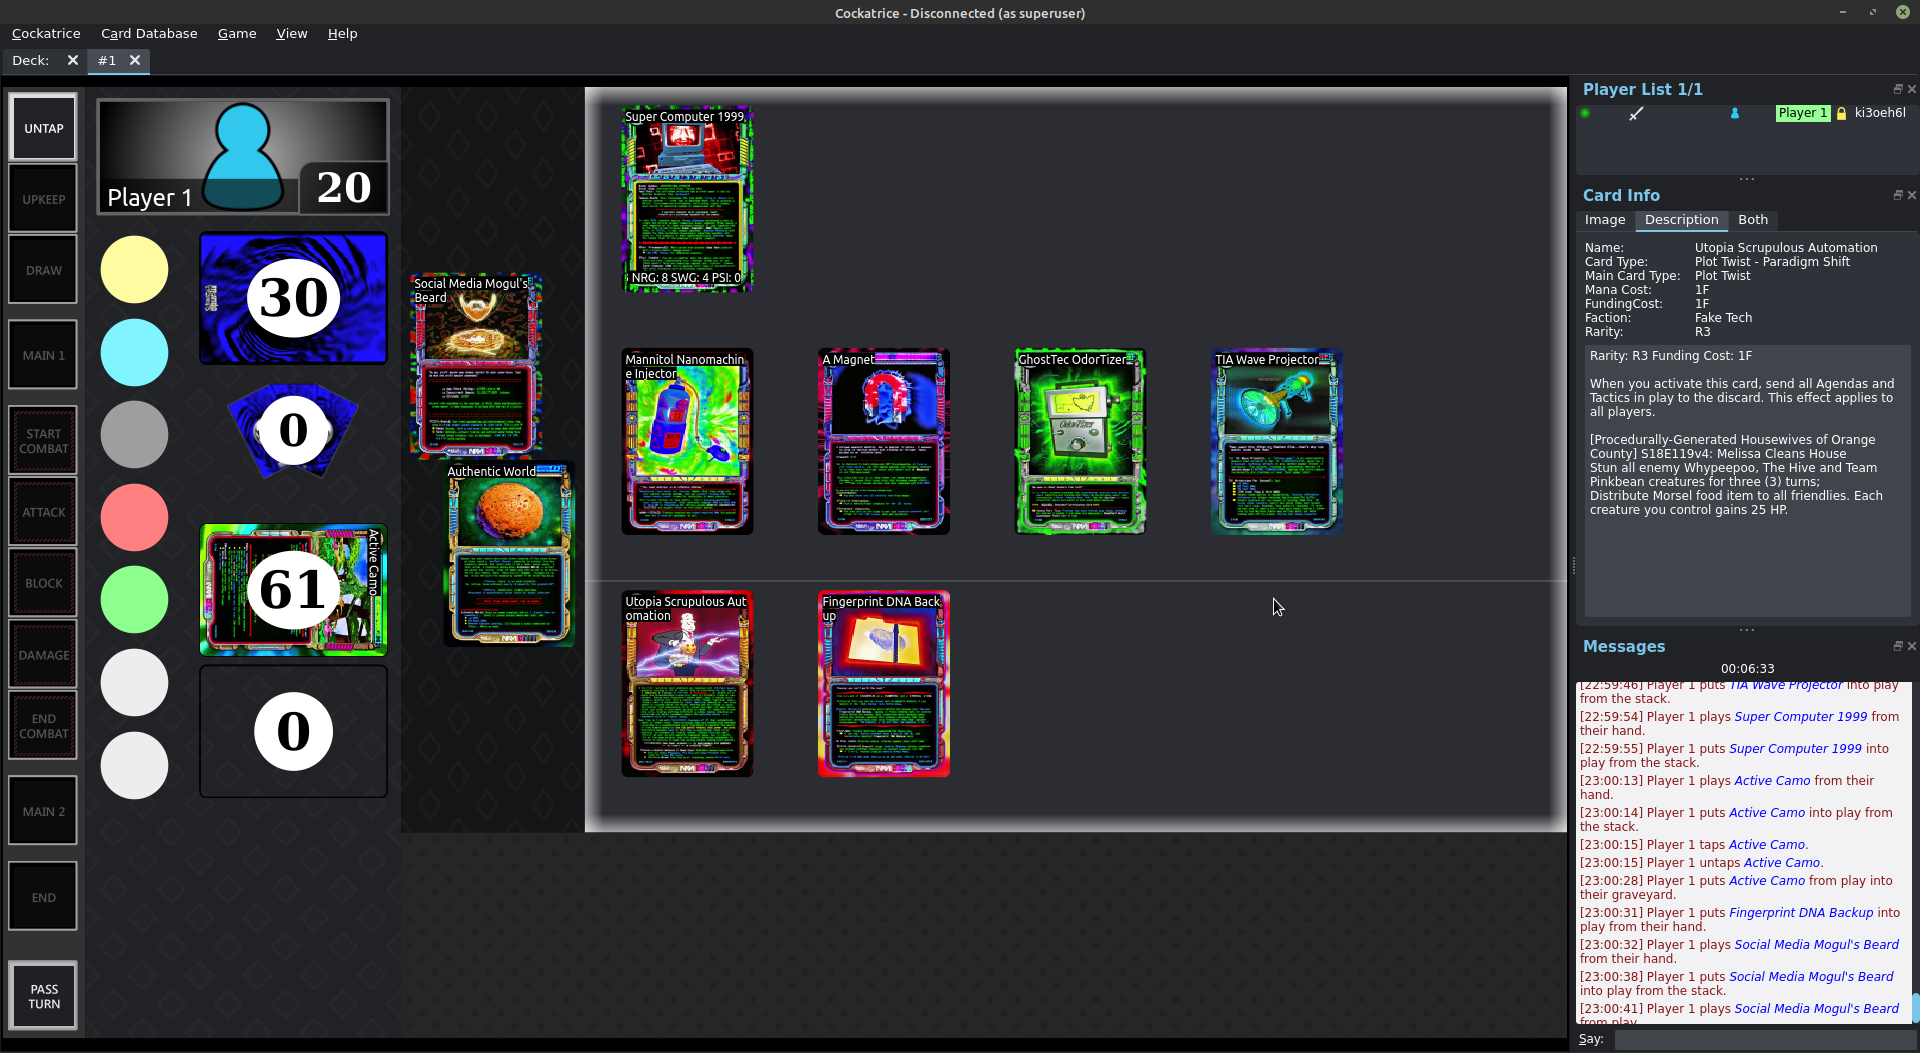Viewport: 1920px width, 1053px height.
Task: Show Card Info Description tab
Action: [1681, 220]
